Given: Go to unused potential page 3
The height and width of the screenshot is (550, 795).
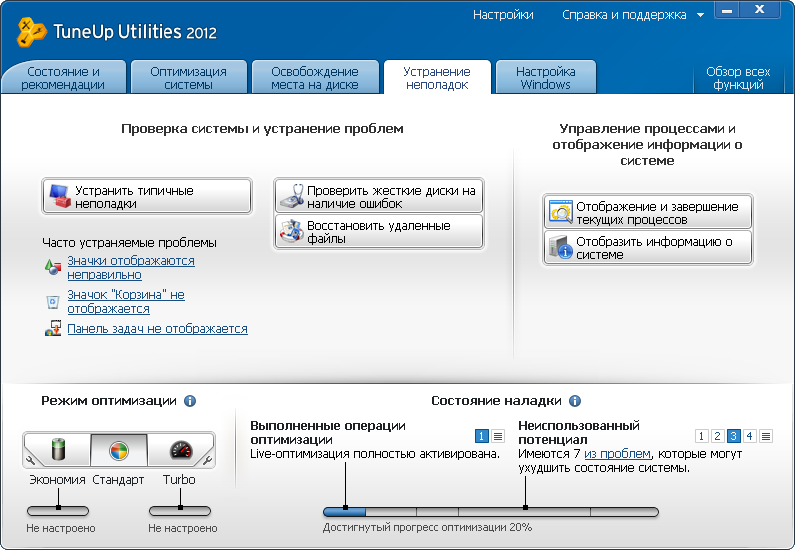Looking at the screenshot, I should click(734, 435).
